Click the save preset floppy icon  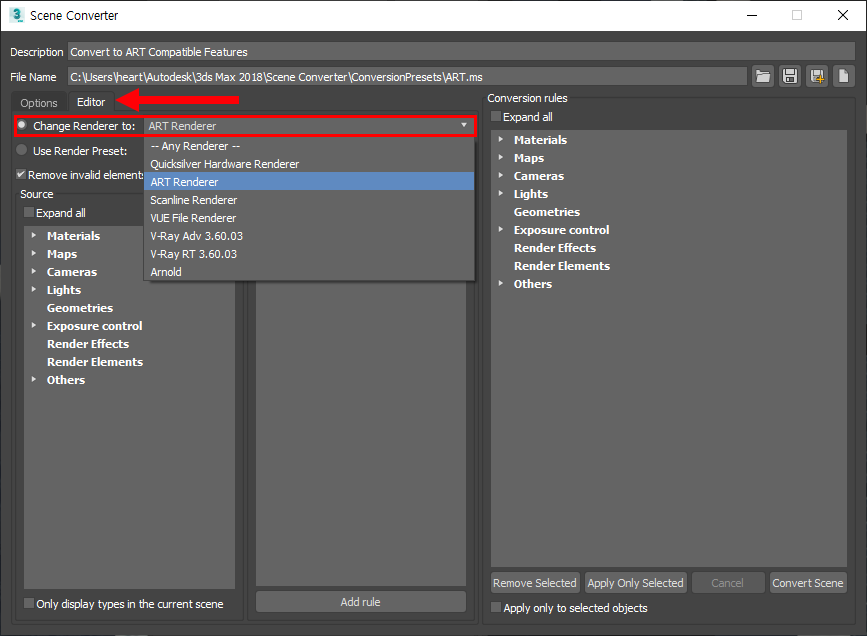pyautogui.click(x=790, y=76)
